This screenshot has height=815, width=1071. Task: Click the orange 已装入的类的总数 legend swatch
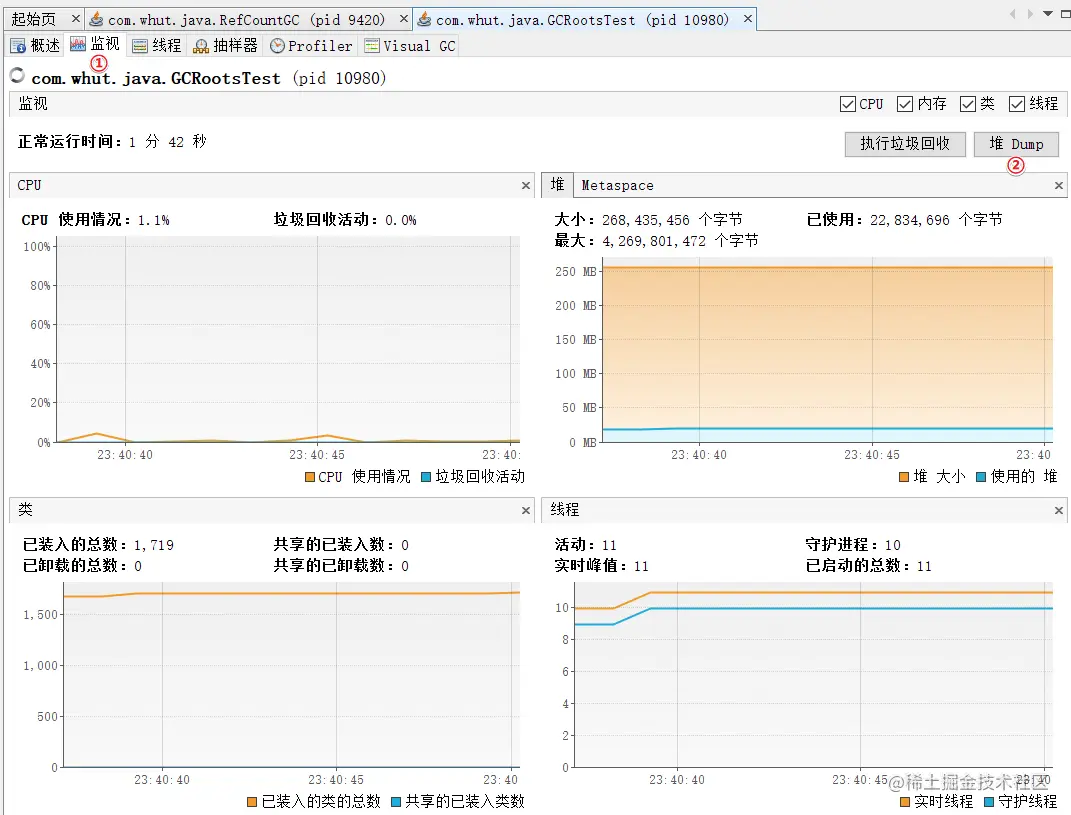252,801
